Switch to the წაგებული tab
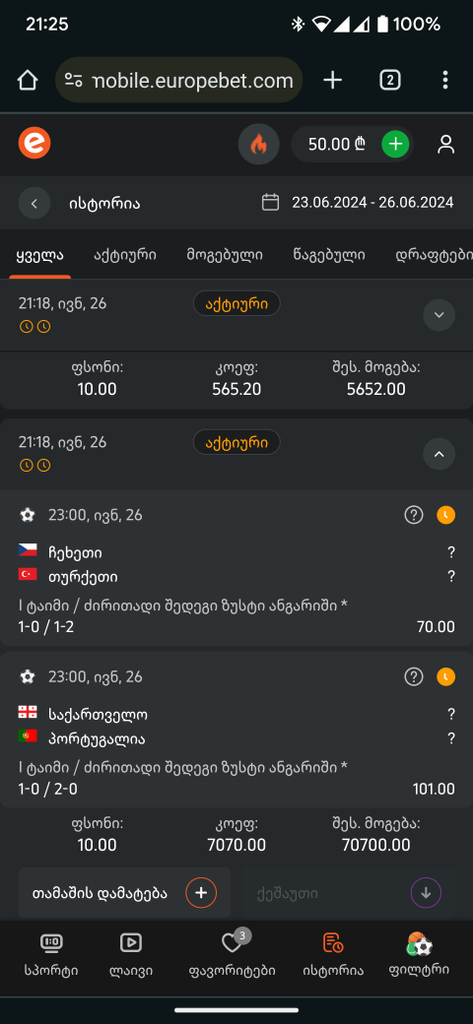This screenshot has height=1024, width=473. (x=329, y=255)
